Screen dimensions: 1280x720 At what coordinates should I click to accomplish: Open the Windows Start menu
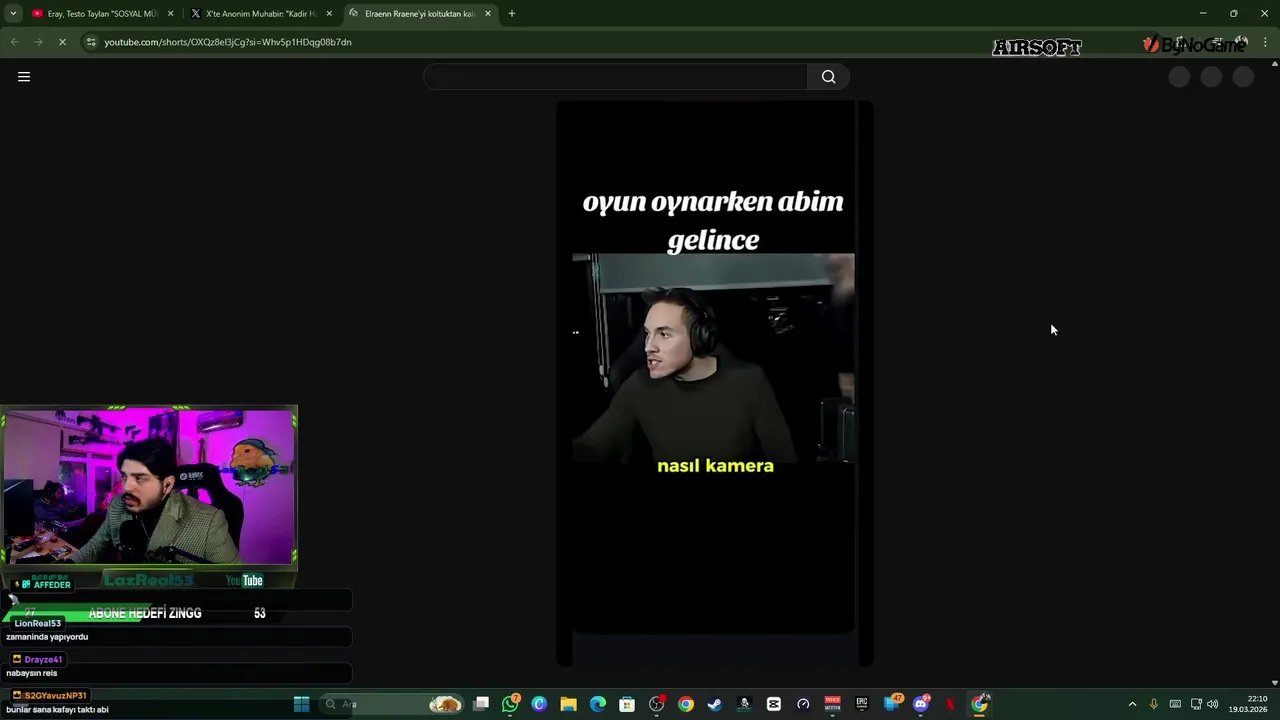(x=301, y=704)
